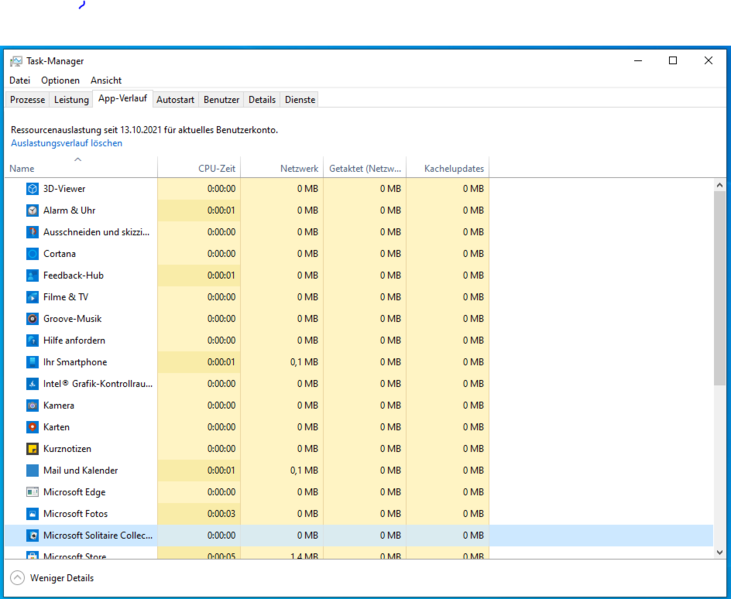Collapse view with Weniger Details chevron
This screenshot has width=731, height=599.
click(17, 578)
